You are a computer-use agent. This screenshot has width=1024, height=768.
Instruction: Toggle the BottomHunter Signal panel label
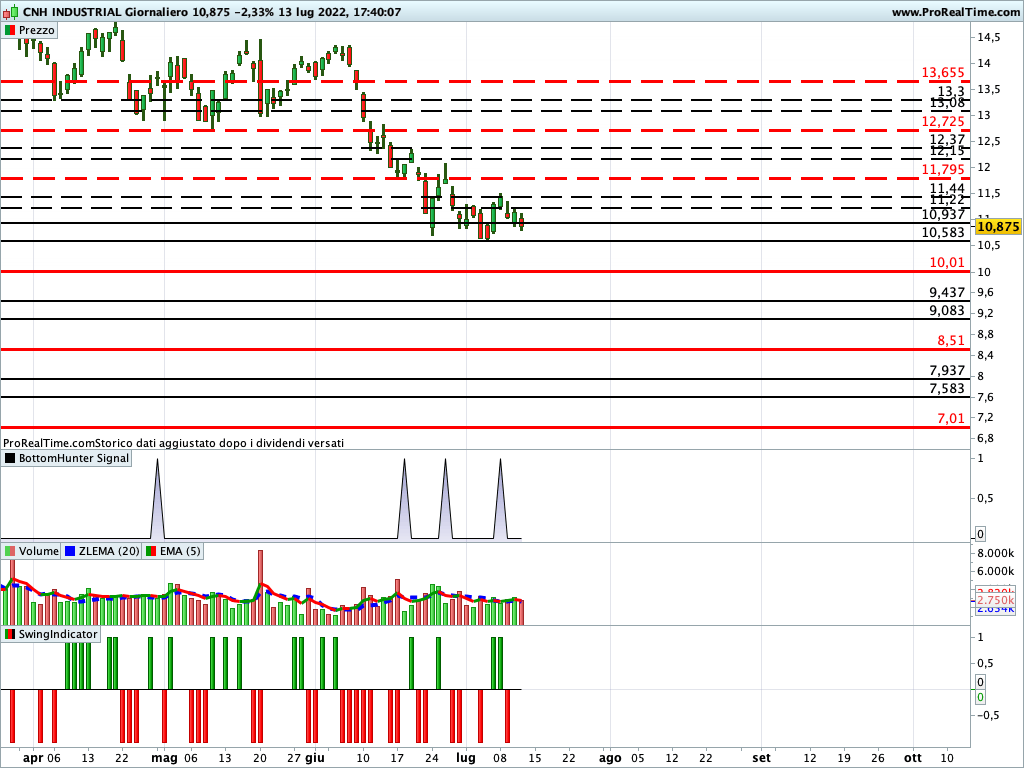(x=65, y=458)
